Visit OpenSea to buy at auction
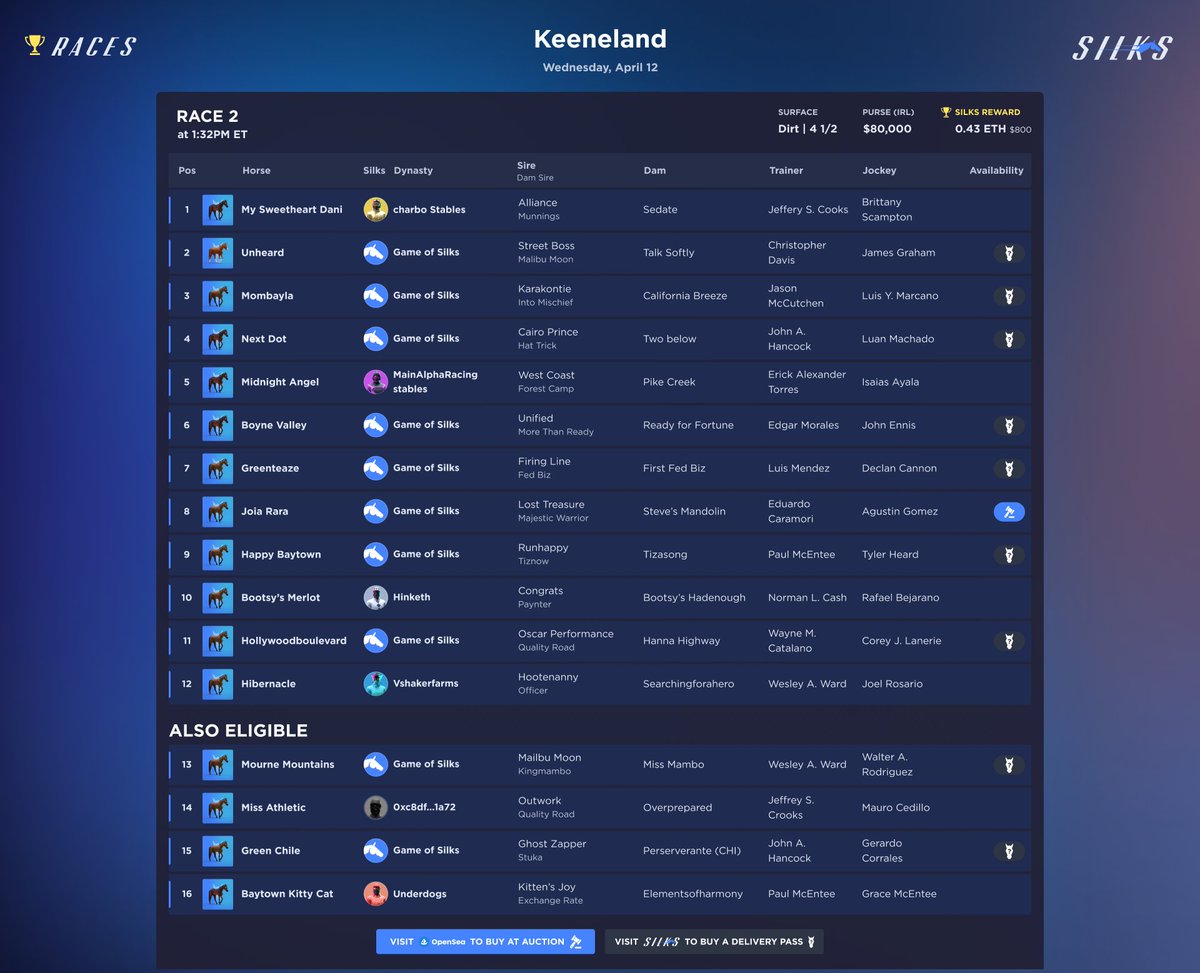The width and height of the screenshot is (1200, 973). coord(485,941)
